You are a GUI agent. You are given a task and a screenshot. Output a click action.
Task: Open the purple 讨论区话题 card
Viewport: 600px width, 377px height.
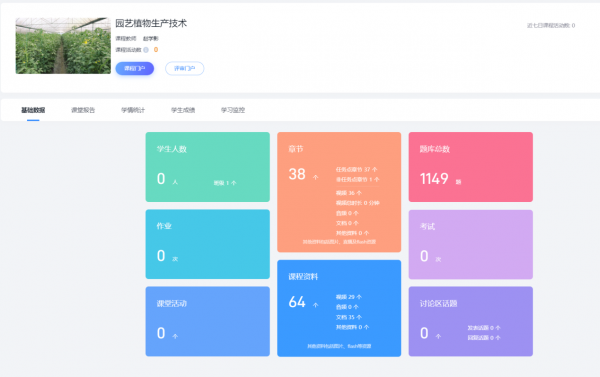(471, 322)
